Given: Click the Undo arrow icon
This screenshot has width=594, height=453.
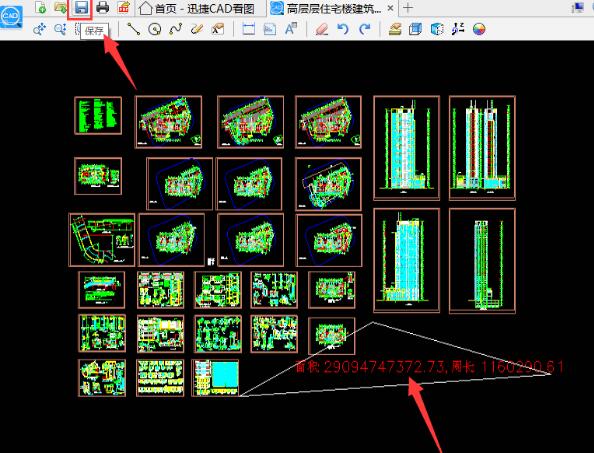Looking at the screenshot, I should (x=343, y=29).
